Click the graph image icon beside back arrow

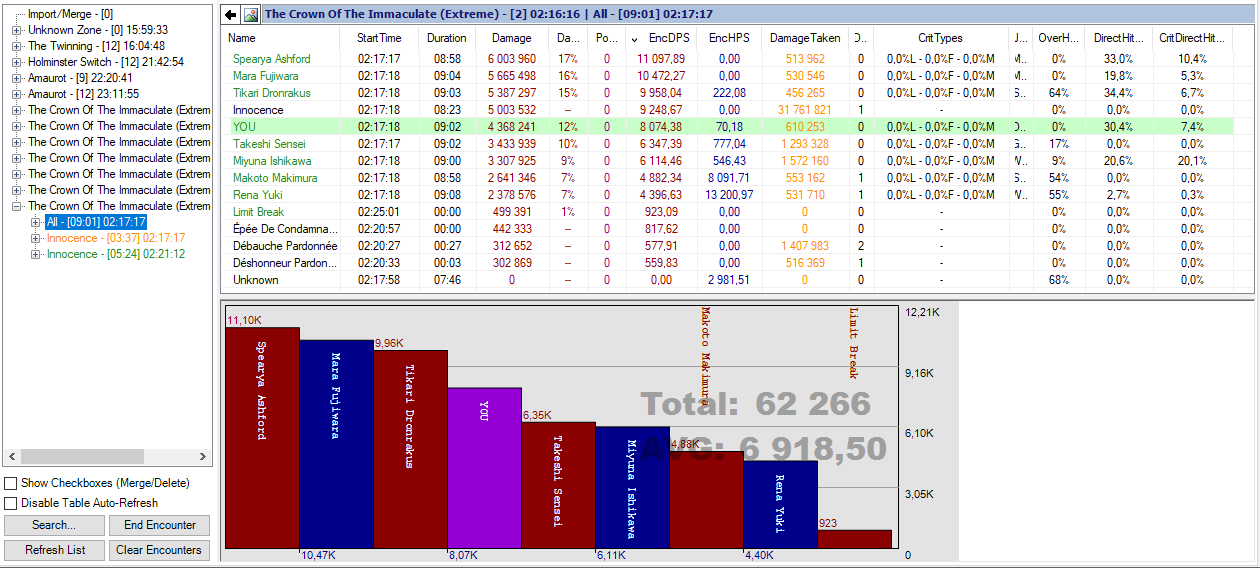click(251, 15)
